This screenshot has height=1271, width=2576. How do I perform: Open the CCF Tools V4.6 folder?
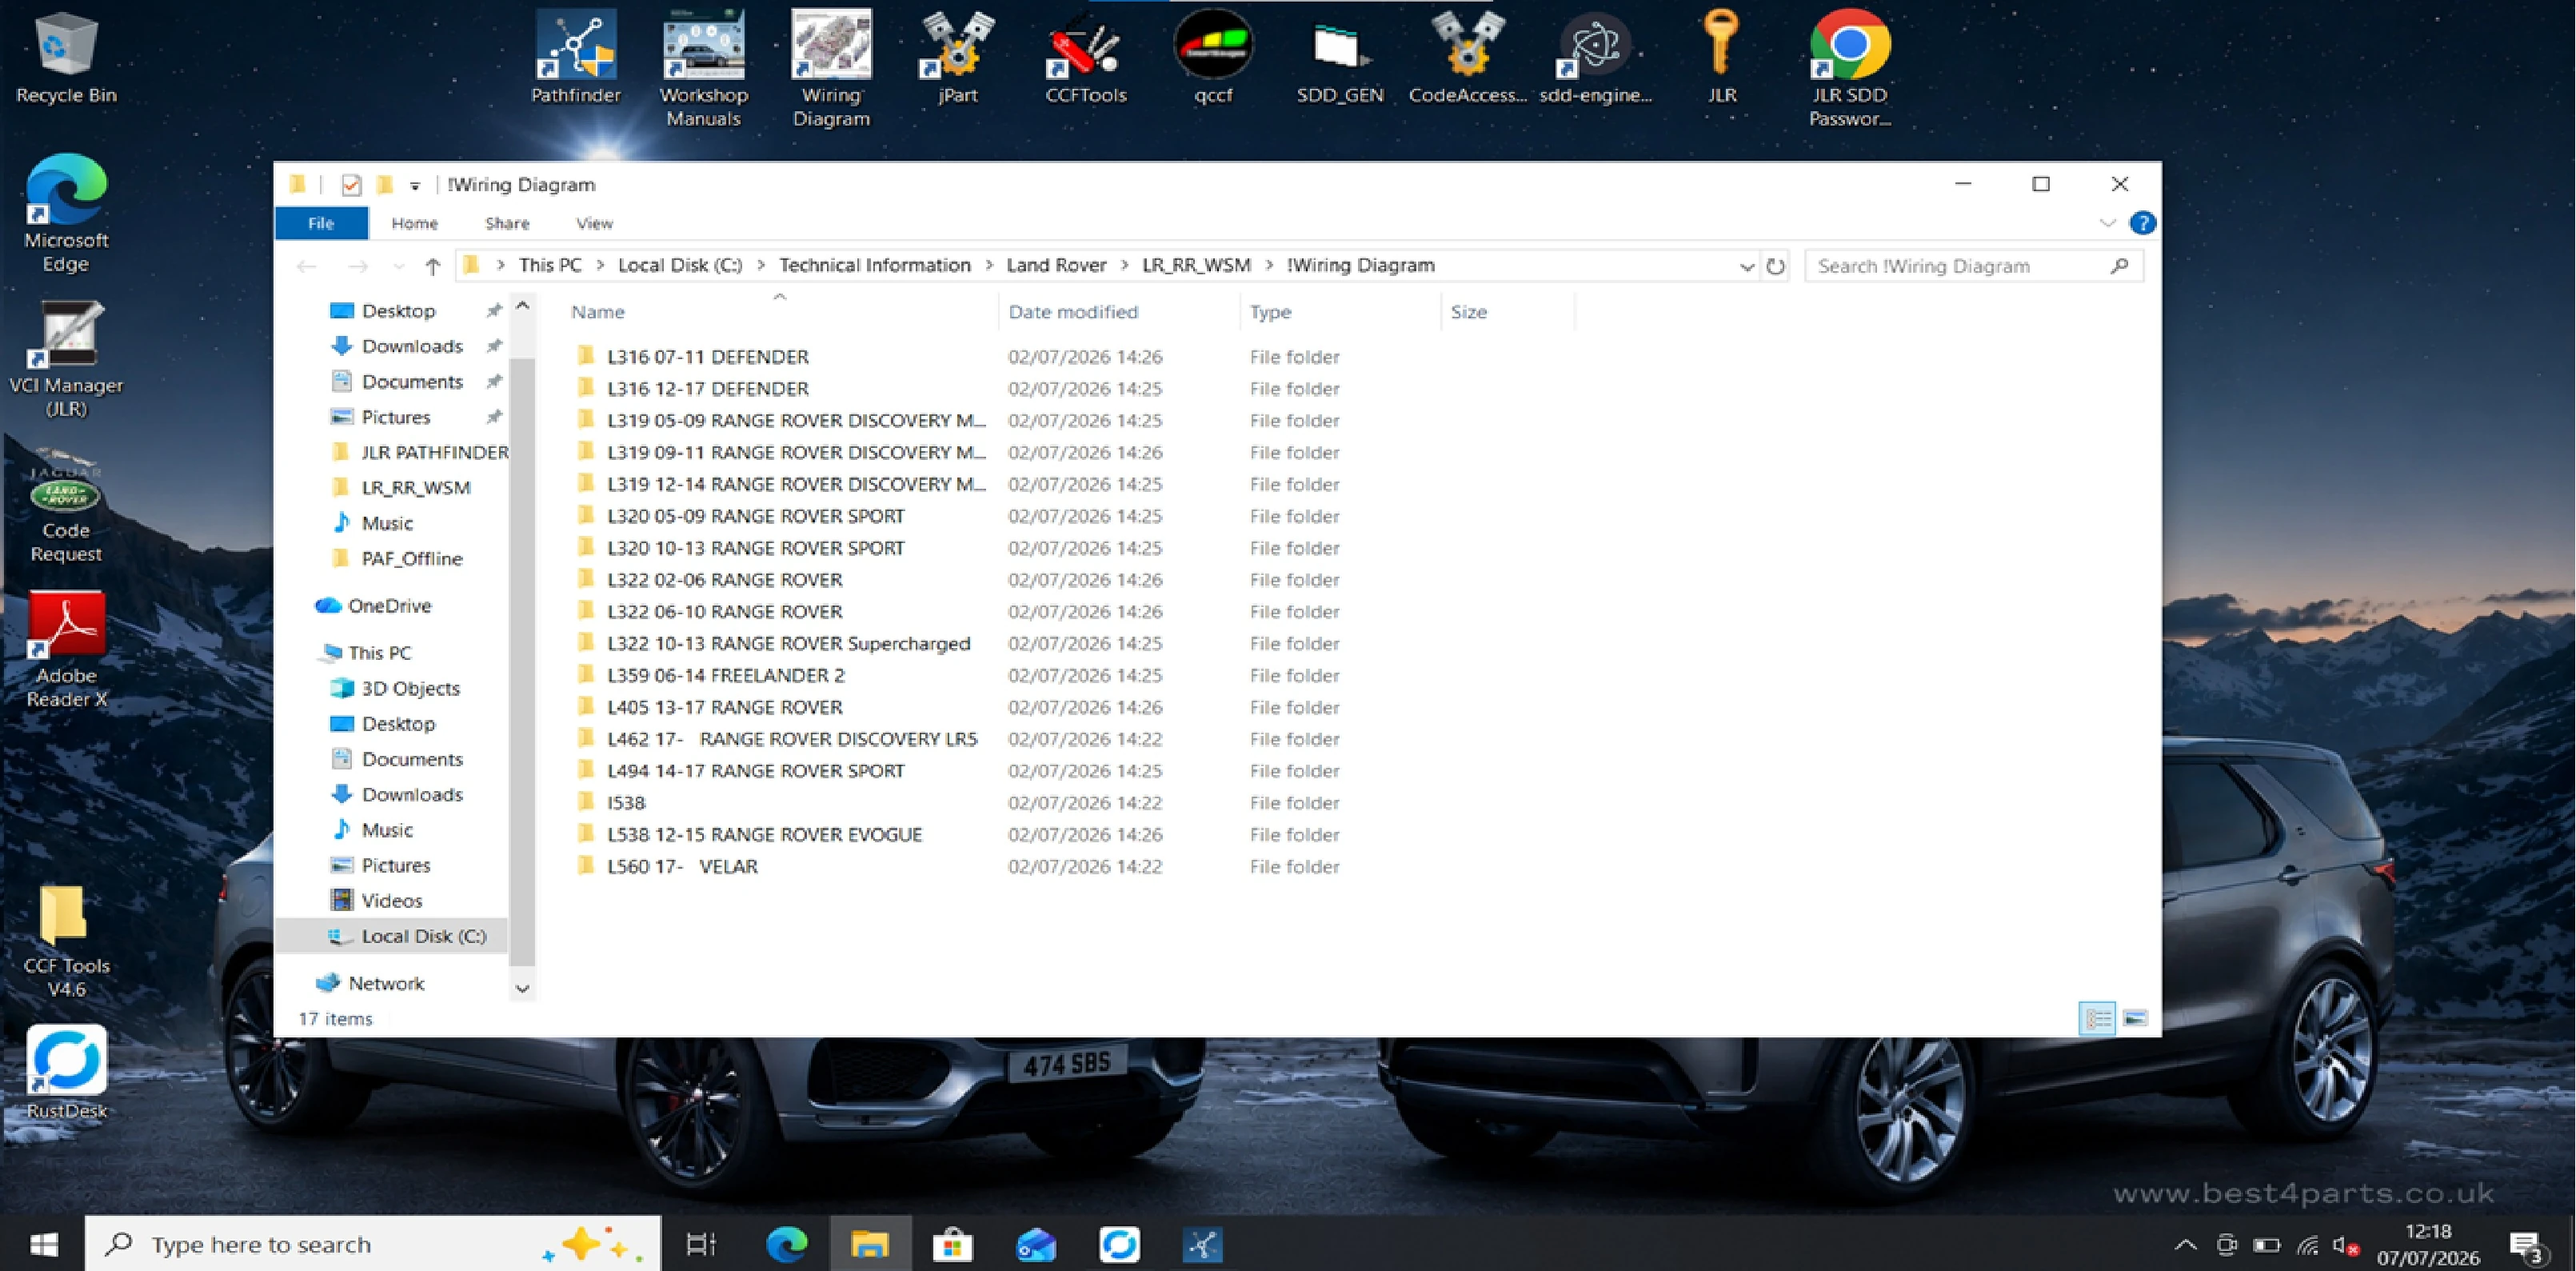66,941
